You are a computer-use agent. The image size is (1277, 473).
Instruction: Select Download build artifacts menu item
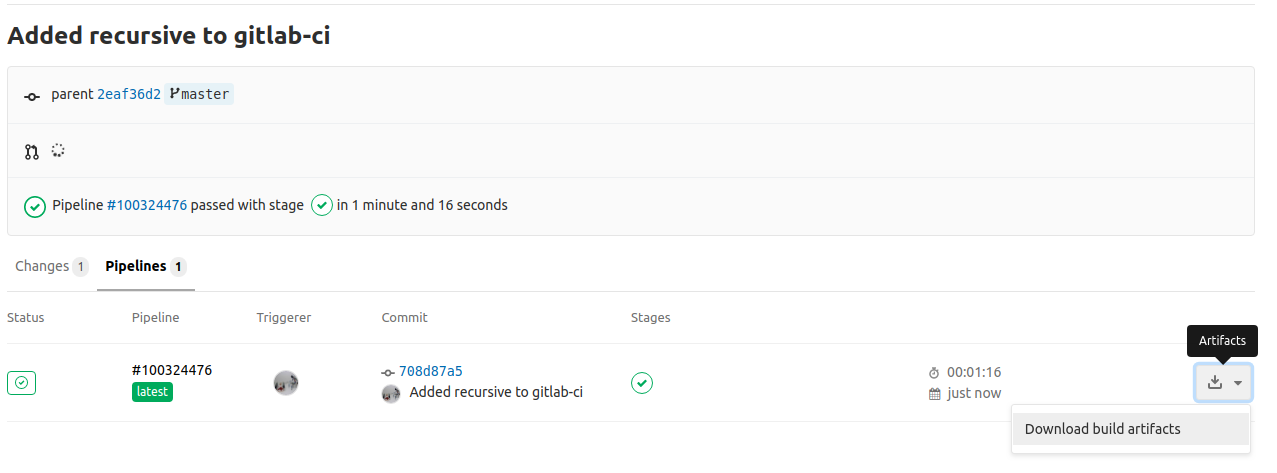(1102, 429)
